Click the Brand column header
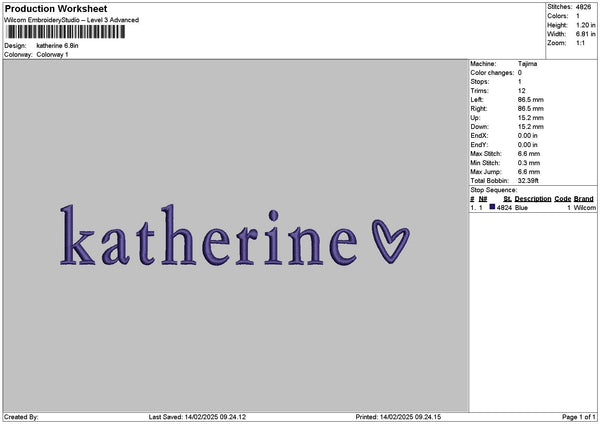Viewport: 600px width, 424px height. (584, 199)
